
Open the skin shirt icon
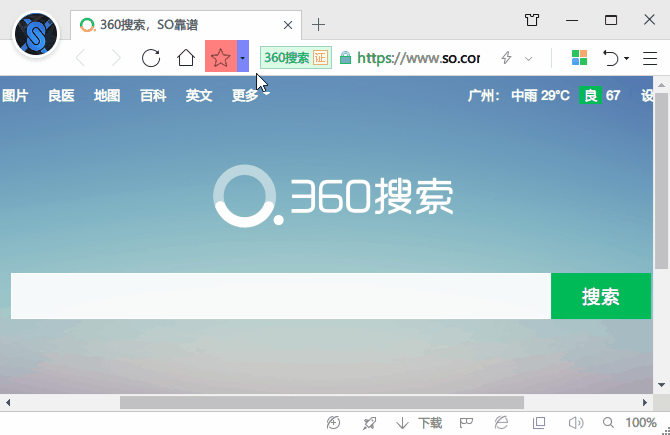pos(532,20)
